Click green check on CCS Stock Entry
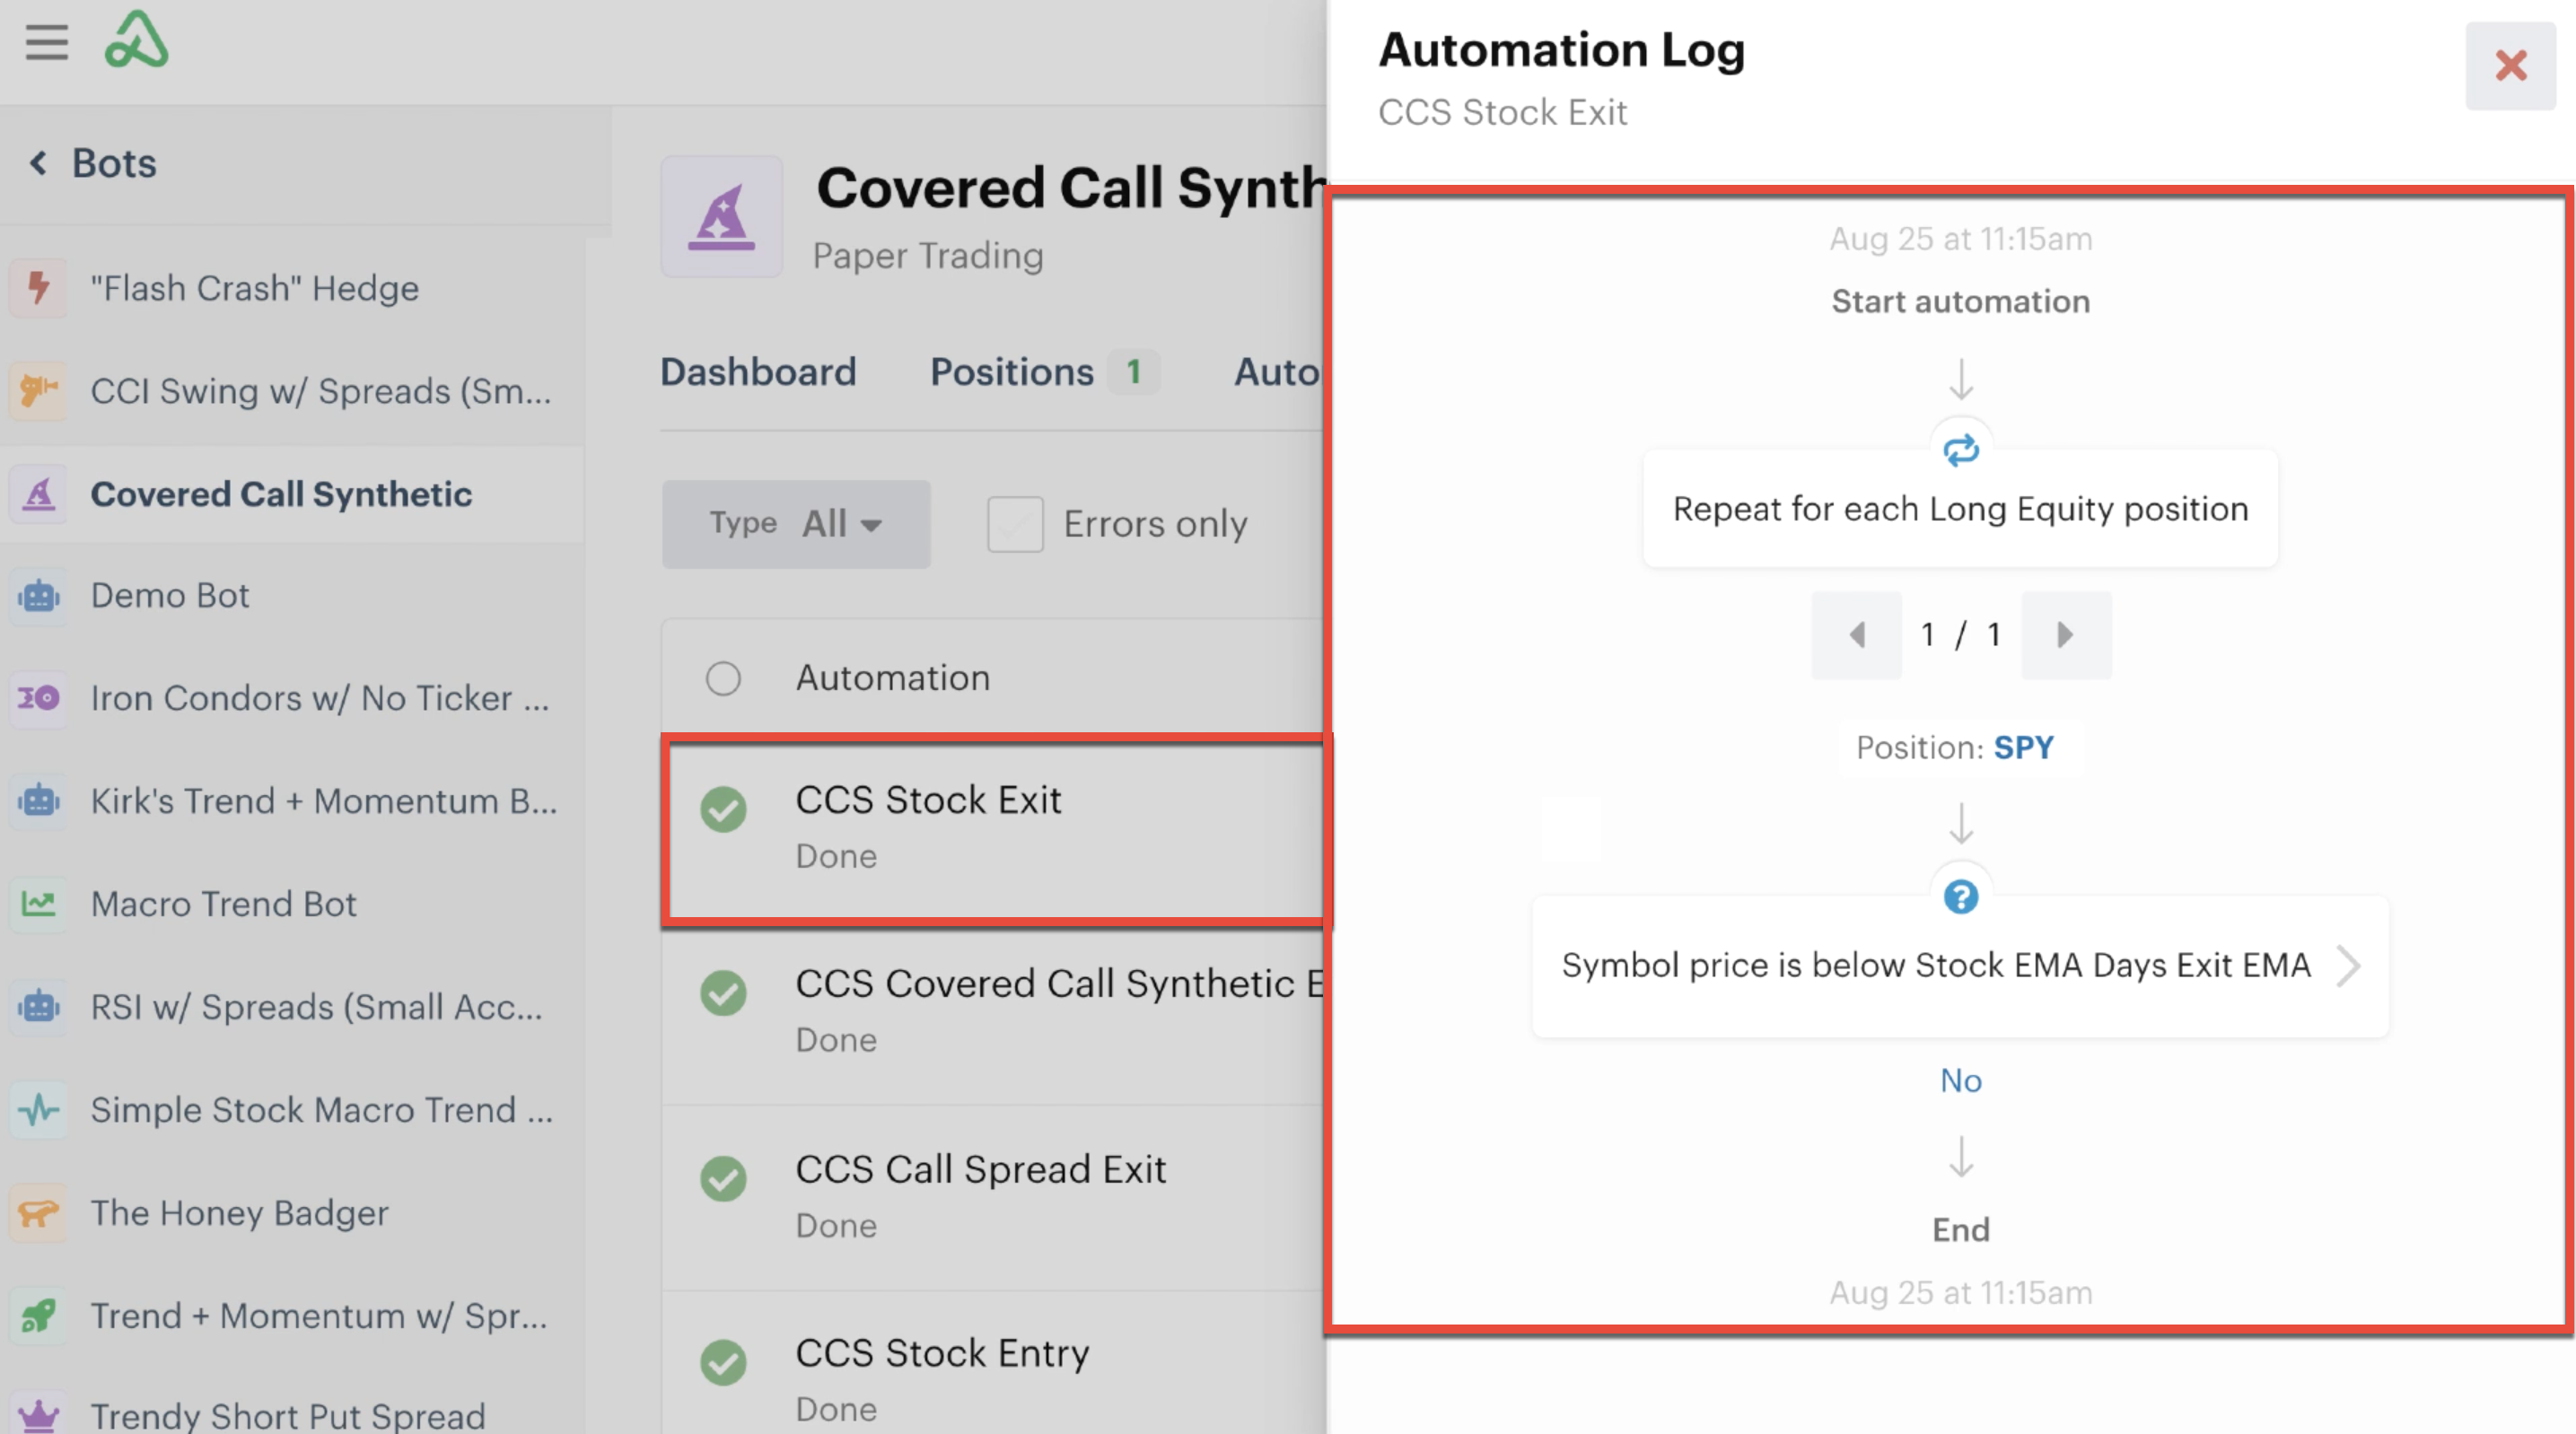Image resolution: width=2576 pixels, height=1434 pixels. [723, 1363]
